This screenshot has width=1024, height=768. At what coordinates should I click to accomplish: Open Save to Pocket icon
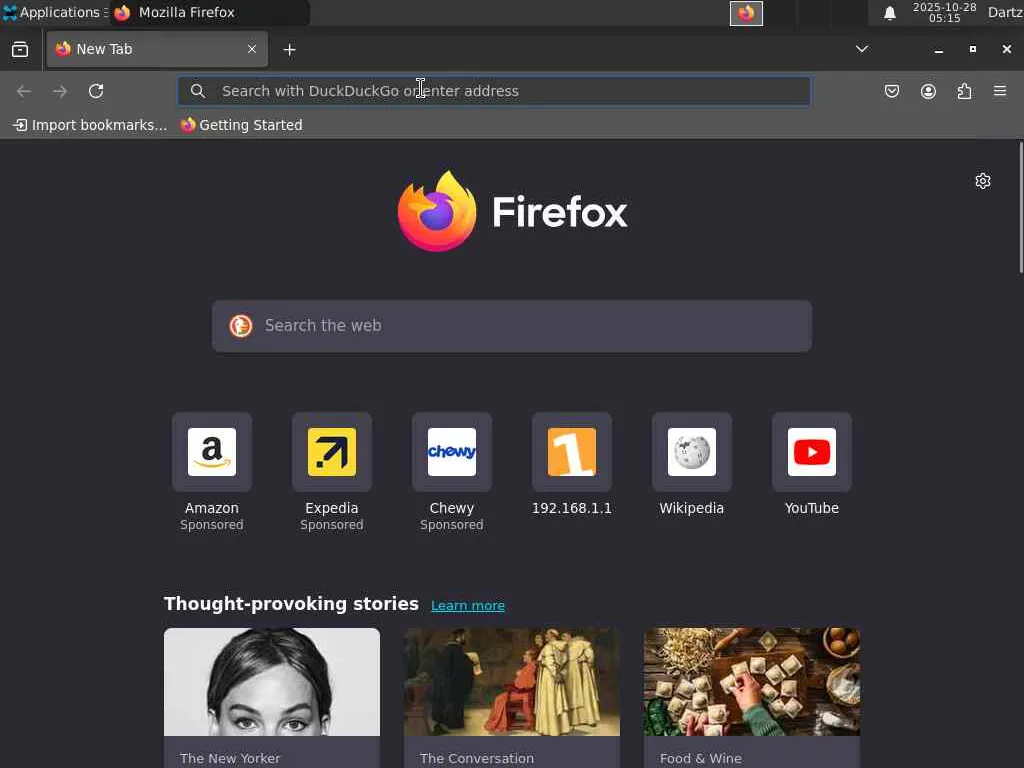(x=891, y=91)
